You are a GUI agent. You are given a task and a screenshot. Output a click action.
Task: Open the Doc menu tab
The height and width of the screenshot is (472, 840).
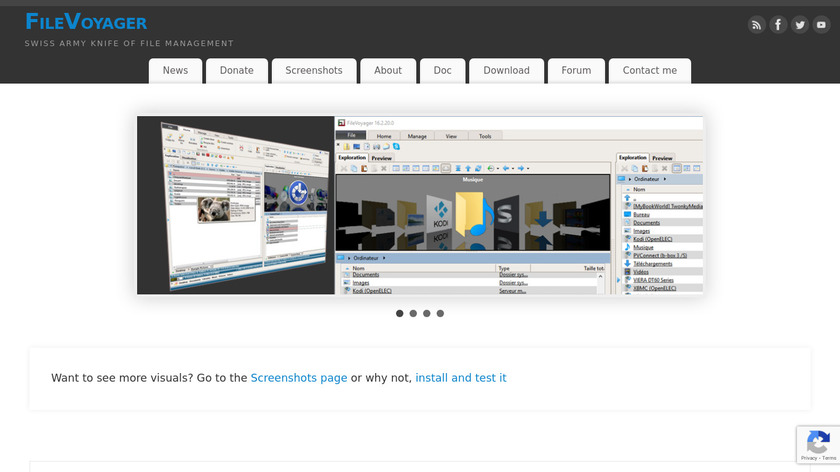pos(442,71)
